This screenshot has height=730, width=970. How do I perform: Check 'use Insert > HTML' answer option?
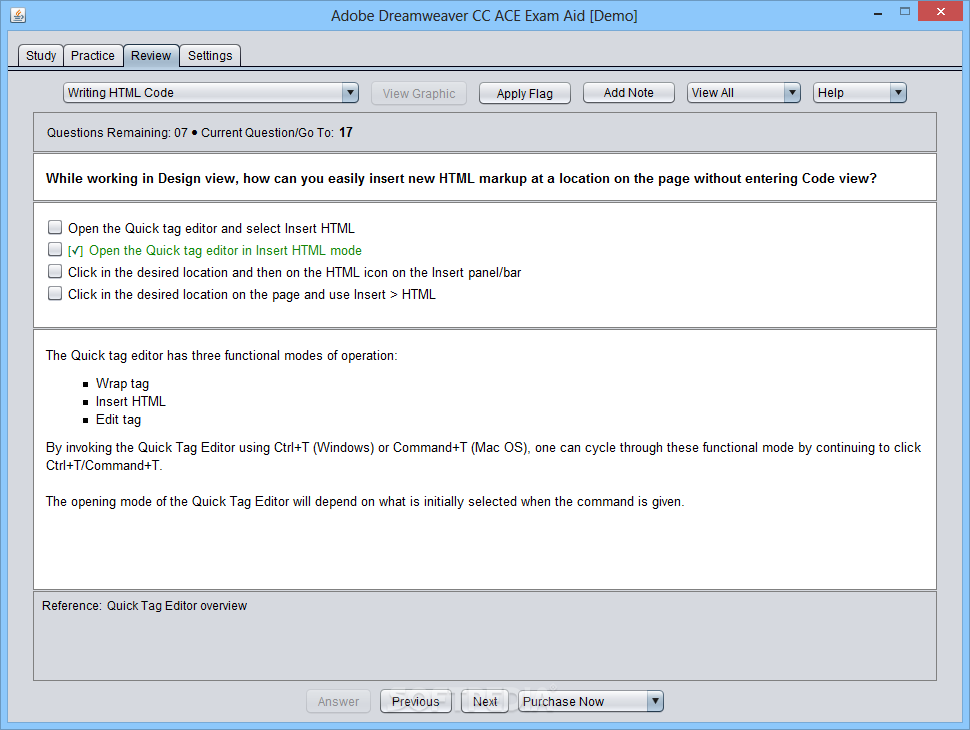55,294
